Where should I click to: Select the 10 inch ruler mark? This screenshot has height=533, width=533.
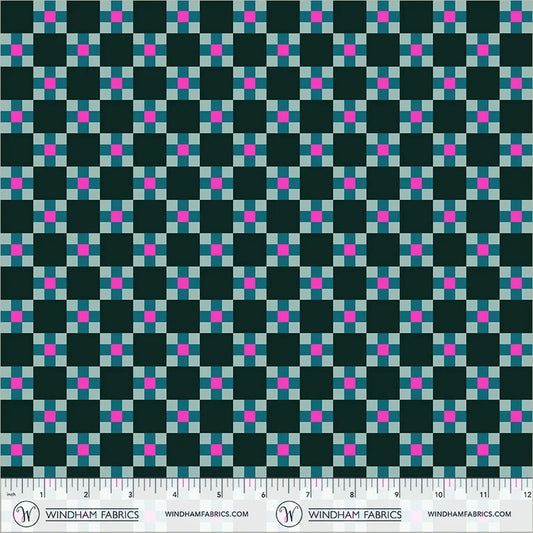(439, 495)
